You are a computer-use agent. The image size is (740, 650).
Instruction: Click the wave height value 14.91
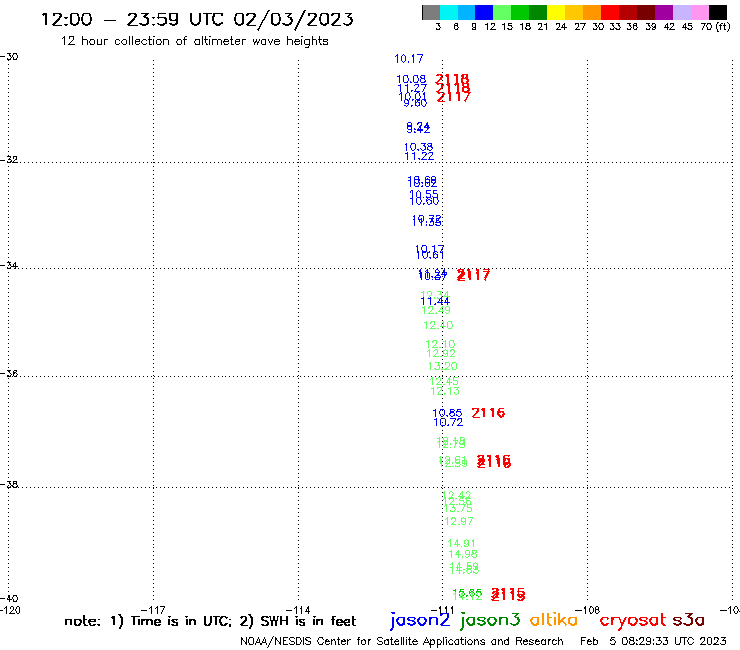click(x=462, y=543)
